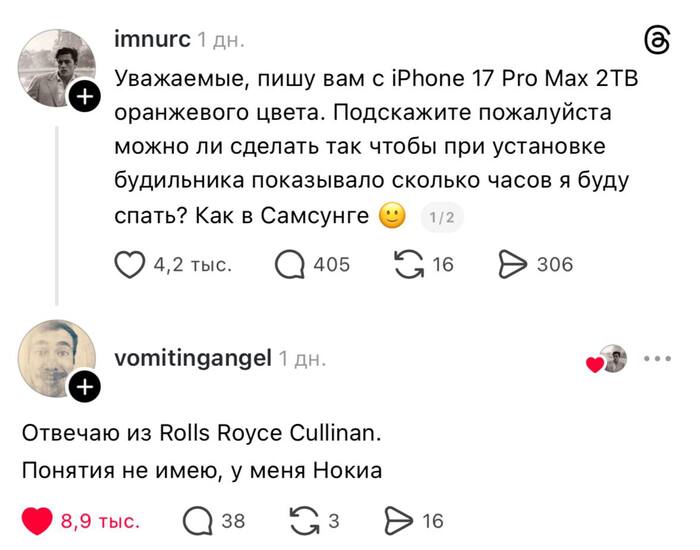Open the three-dot more options menu

pos(657,358)
